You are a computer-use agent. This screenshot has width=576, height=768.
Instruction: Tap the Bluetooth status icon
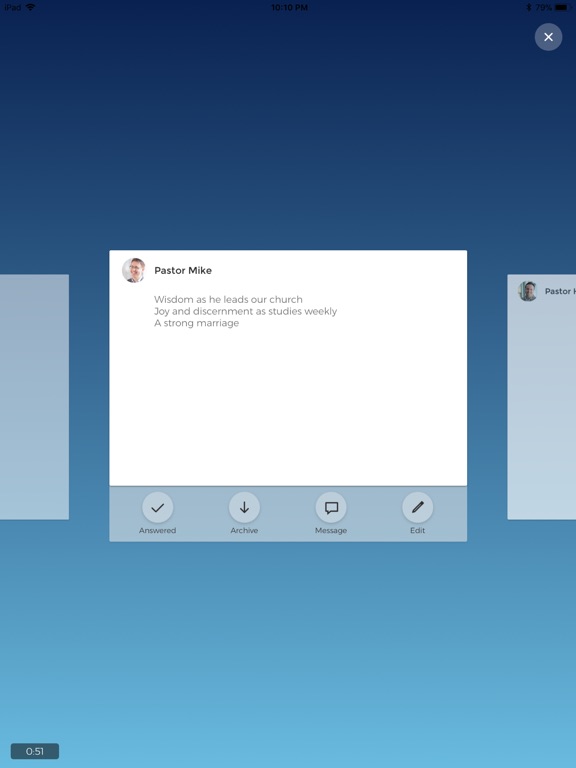click(528, 7)
